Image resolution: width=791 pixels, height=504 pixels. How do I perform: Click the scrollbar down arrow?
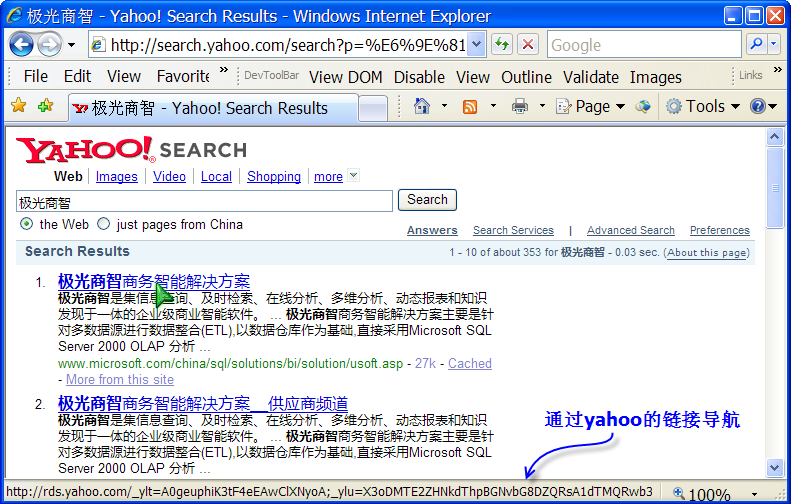[774, 468]
